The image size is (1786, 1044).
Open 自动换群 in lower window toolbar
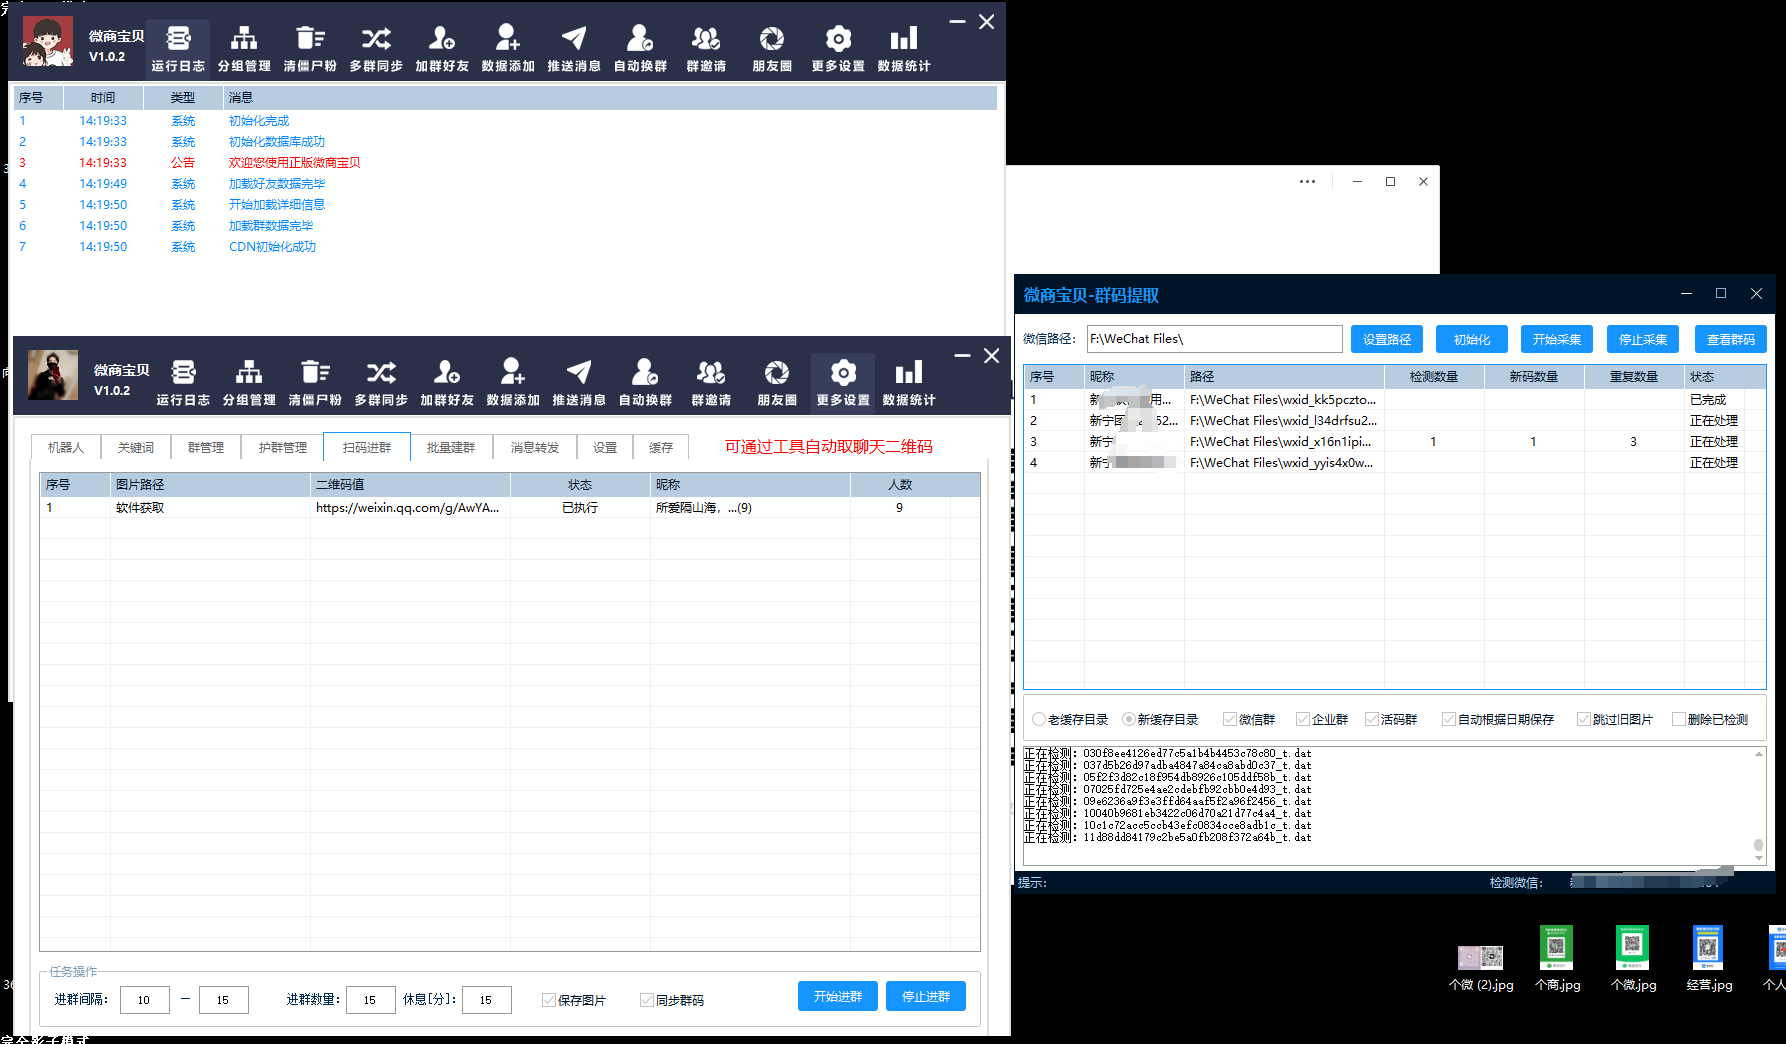(x=645, y=383)
